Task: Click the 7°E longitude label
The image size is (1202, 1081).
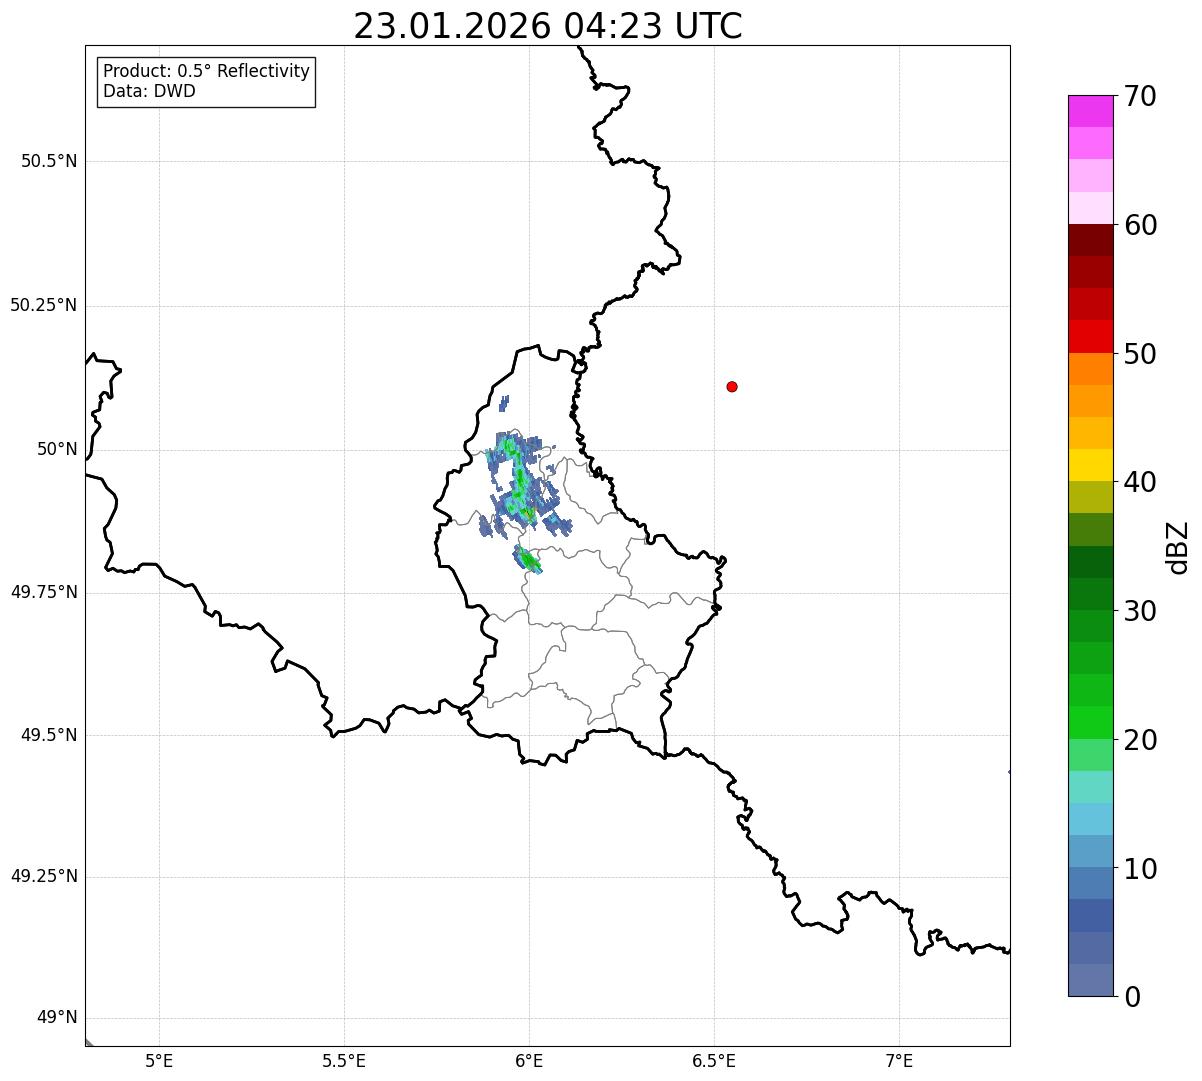Action: (899, 1061)
